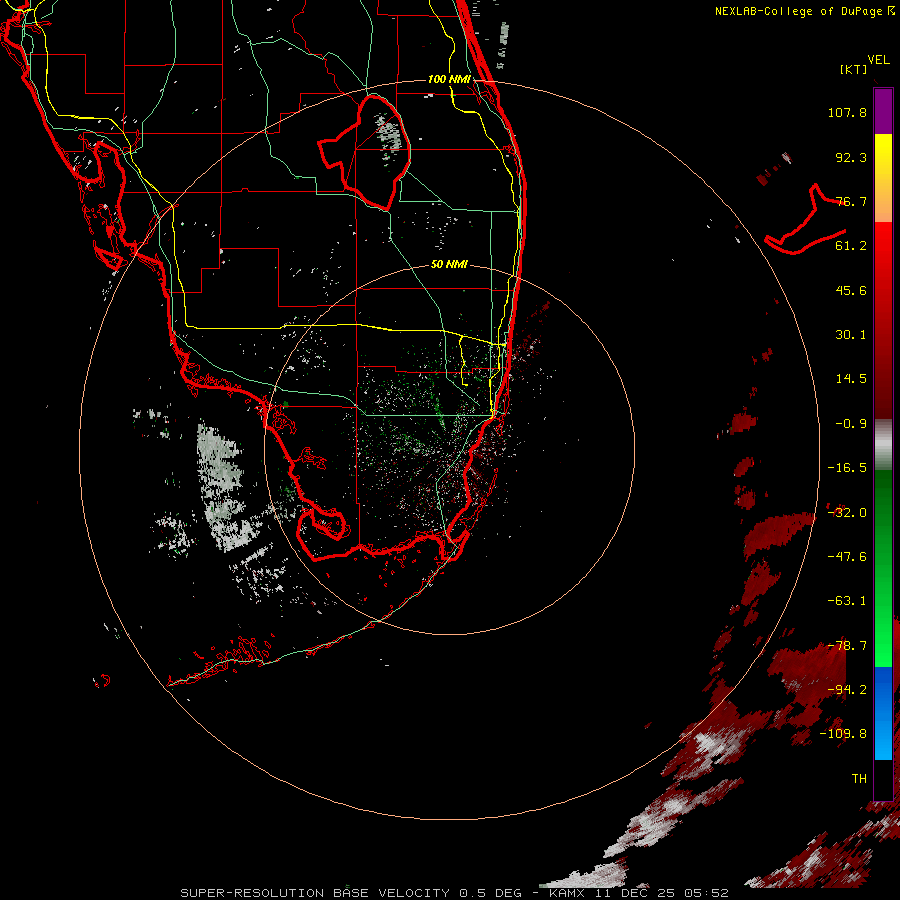Click the -78.7 value on velocity scale
The height and width of the screenshot is (900, 900).
pyautogui.click(x=847, y=645)
